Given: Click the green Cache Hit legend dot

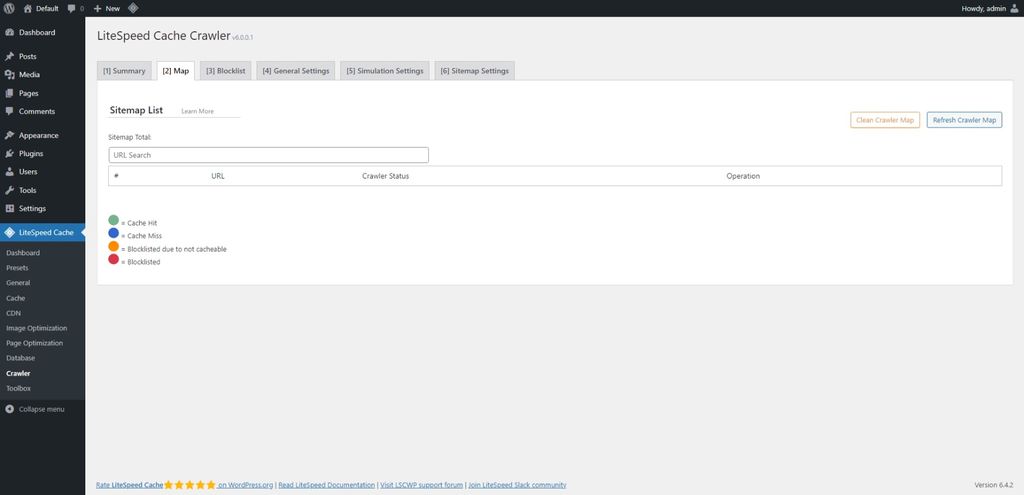Looking at the screenshot, I should pyautogui.click(x=114, y=221).
